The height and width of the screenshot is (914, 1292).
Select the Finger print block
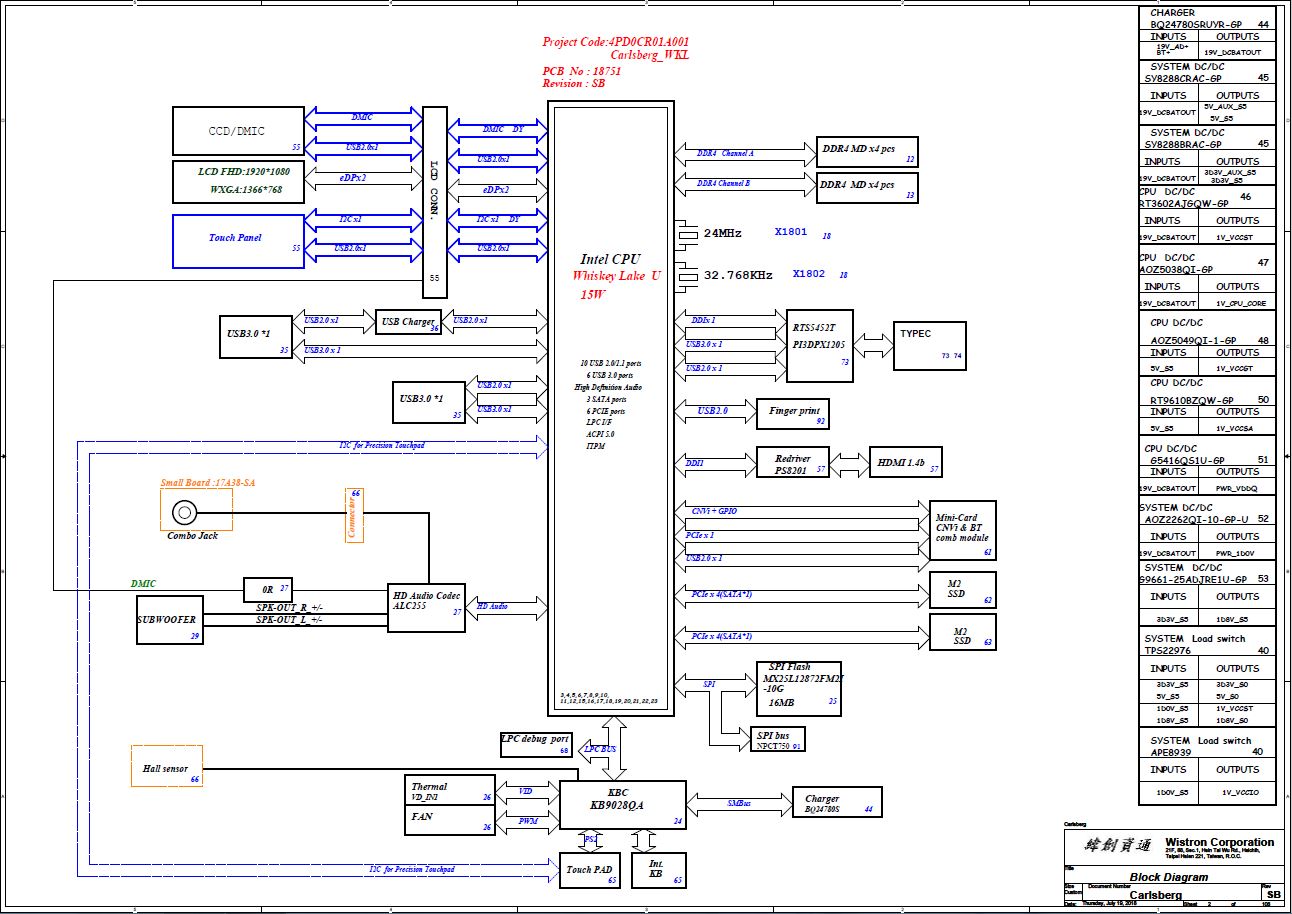[x=794, y=412]
